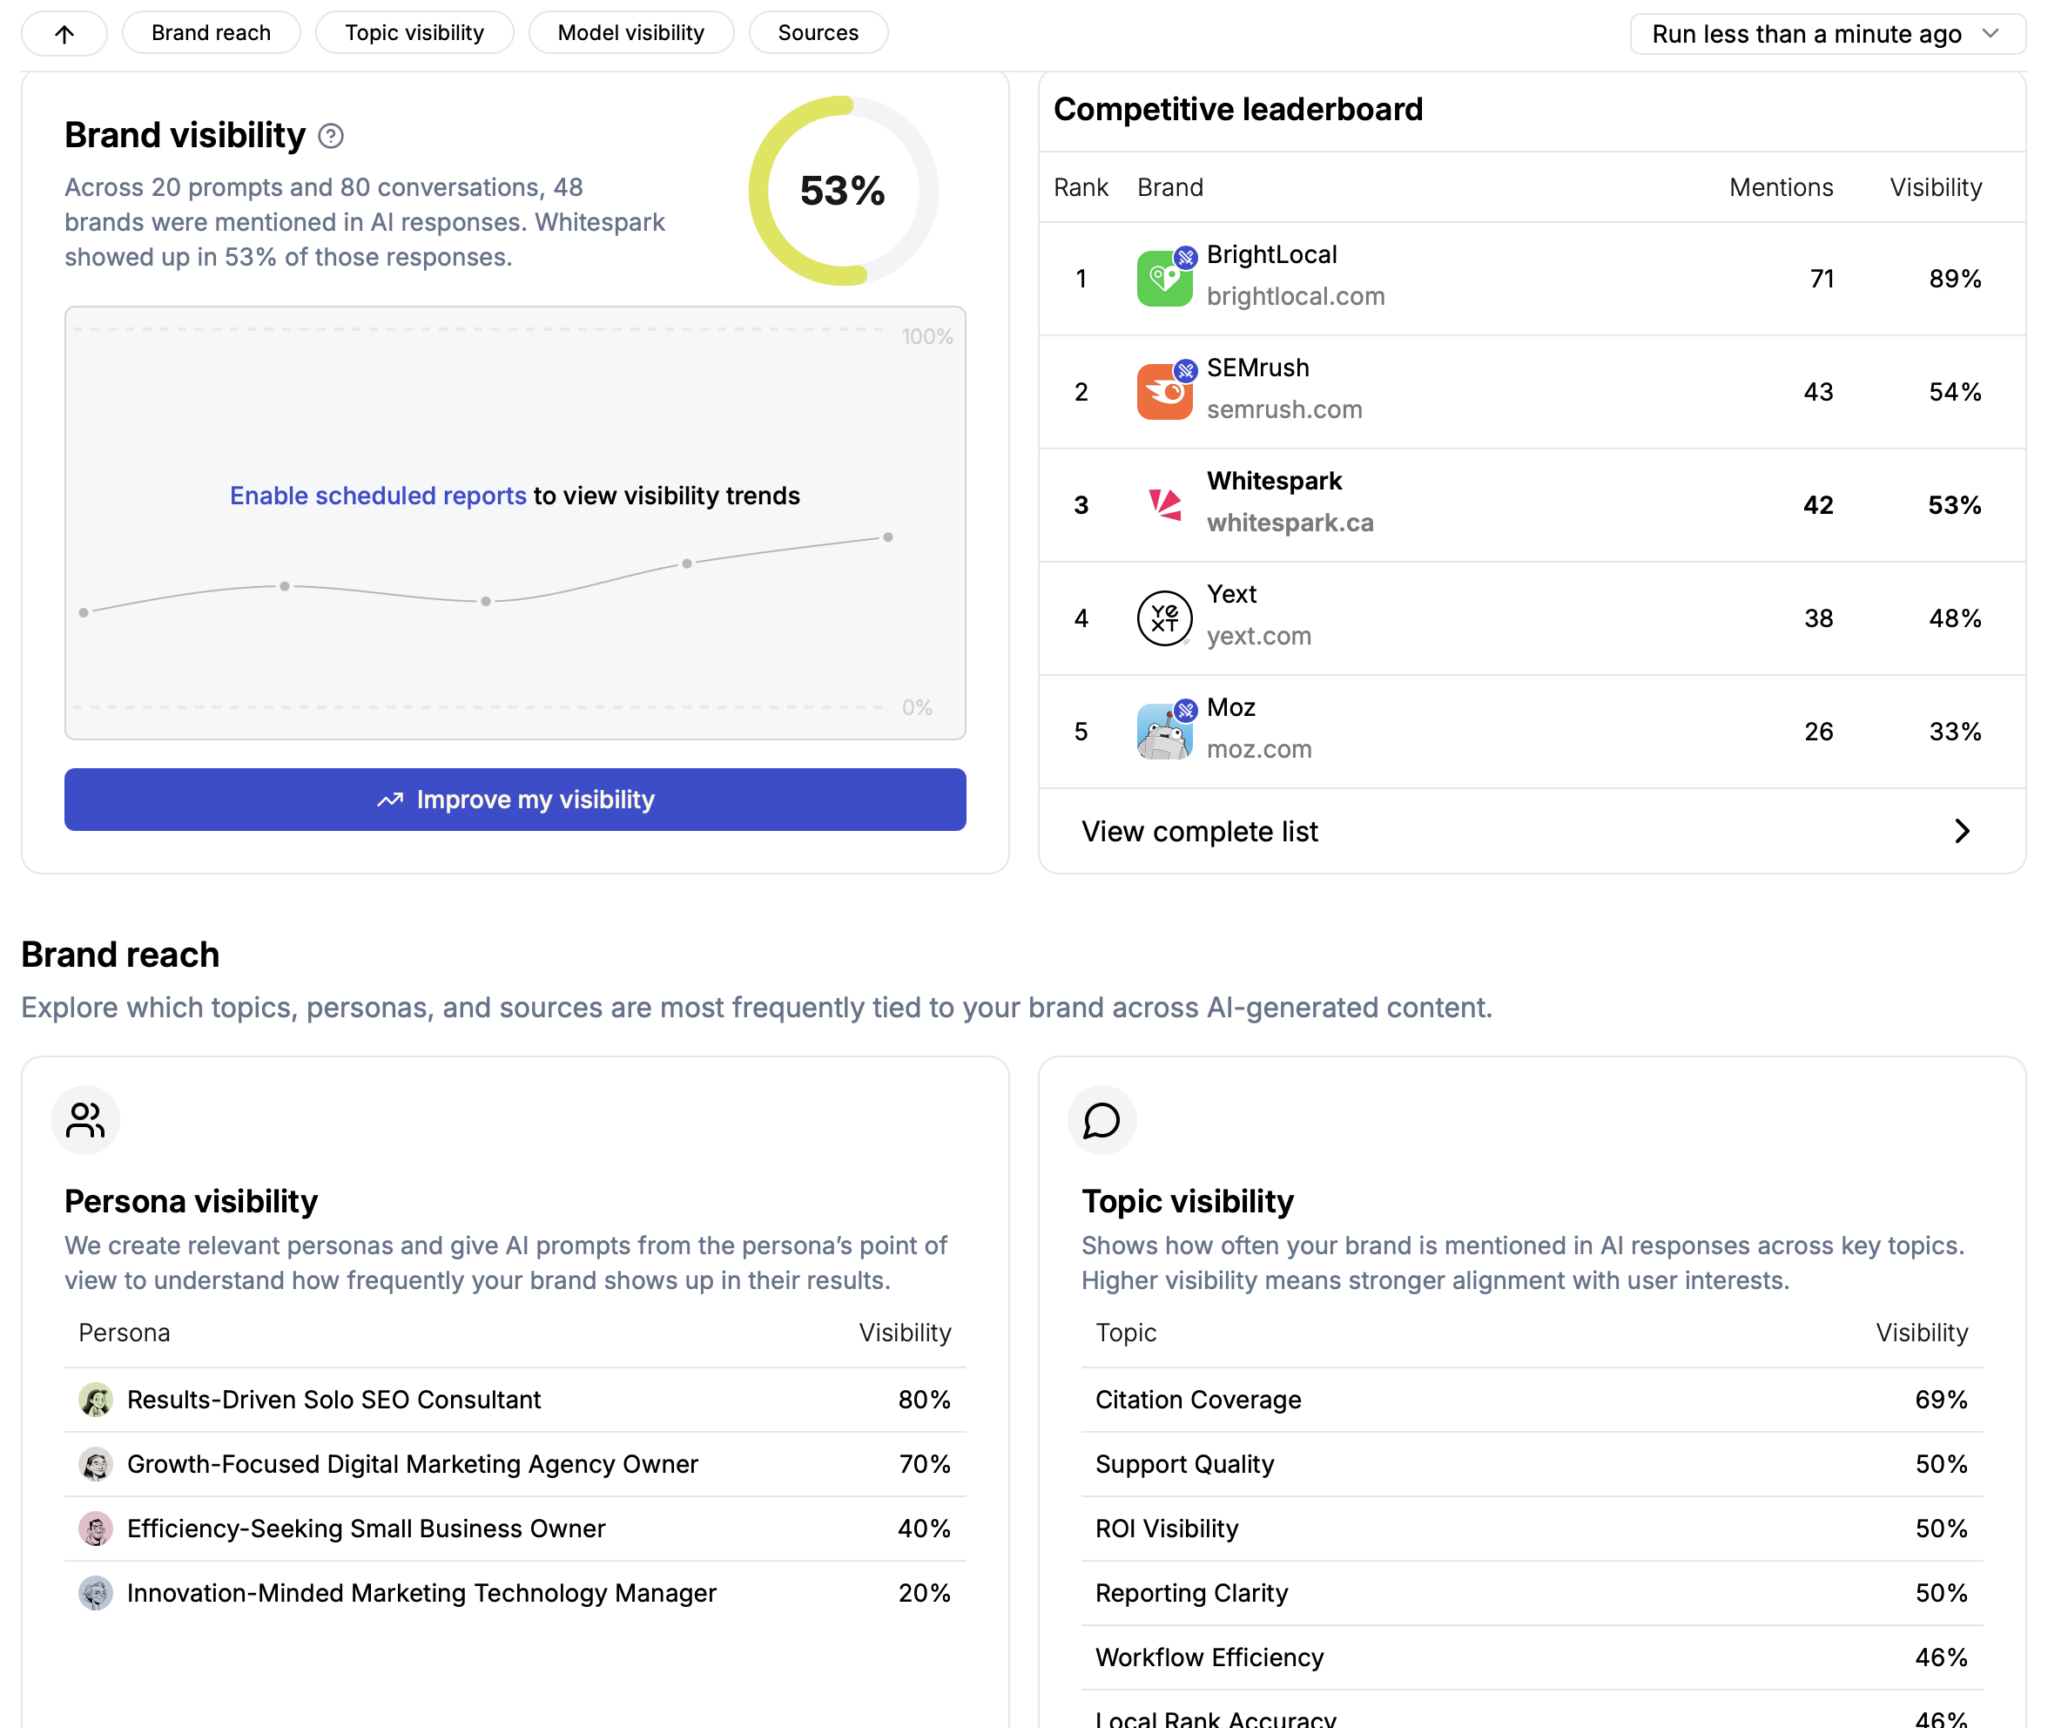Image resolution: width=2048 pixels, height=1728 pixels.
Task: Click the up arrow back-to-top icon
Action: 64,34
